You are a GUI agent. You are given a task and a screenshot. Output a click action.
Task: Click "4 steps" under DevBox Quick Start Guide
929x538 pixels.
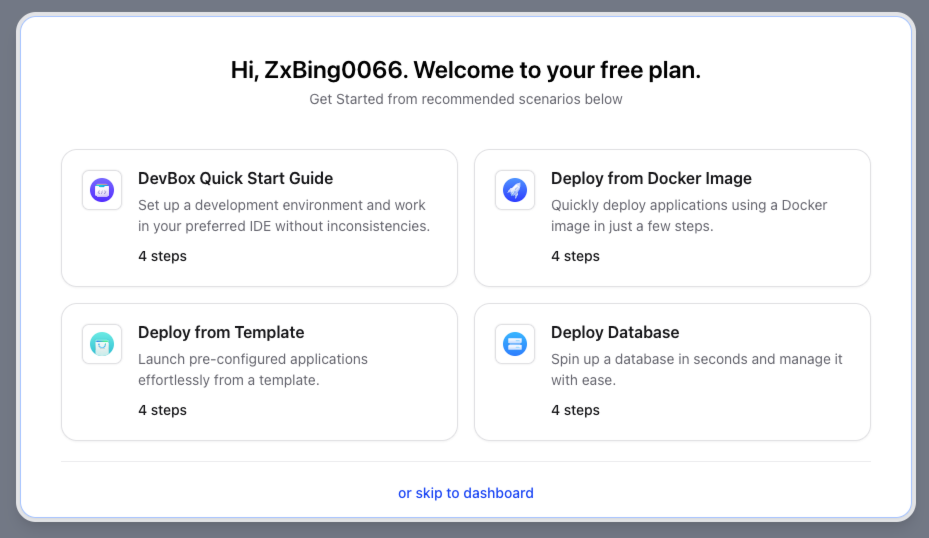(162, 256)
